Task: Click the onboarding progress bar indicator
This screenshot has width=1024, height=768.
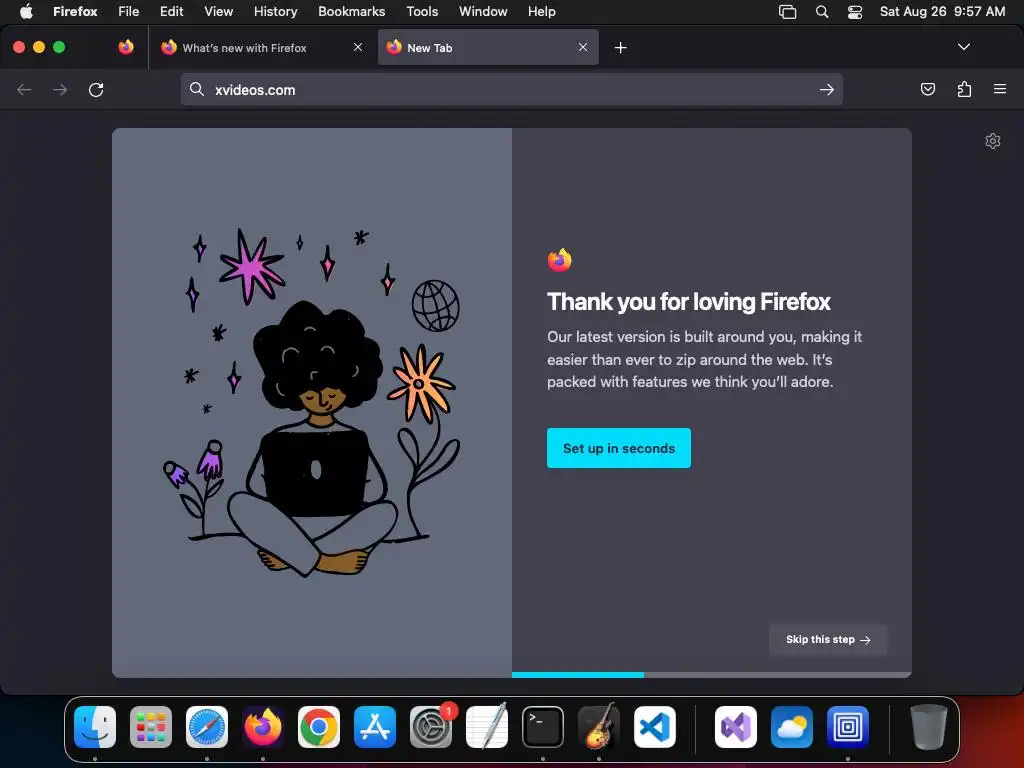Action: tap(711, 675)
